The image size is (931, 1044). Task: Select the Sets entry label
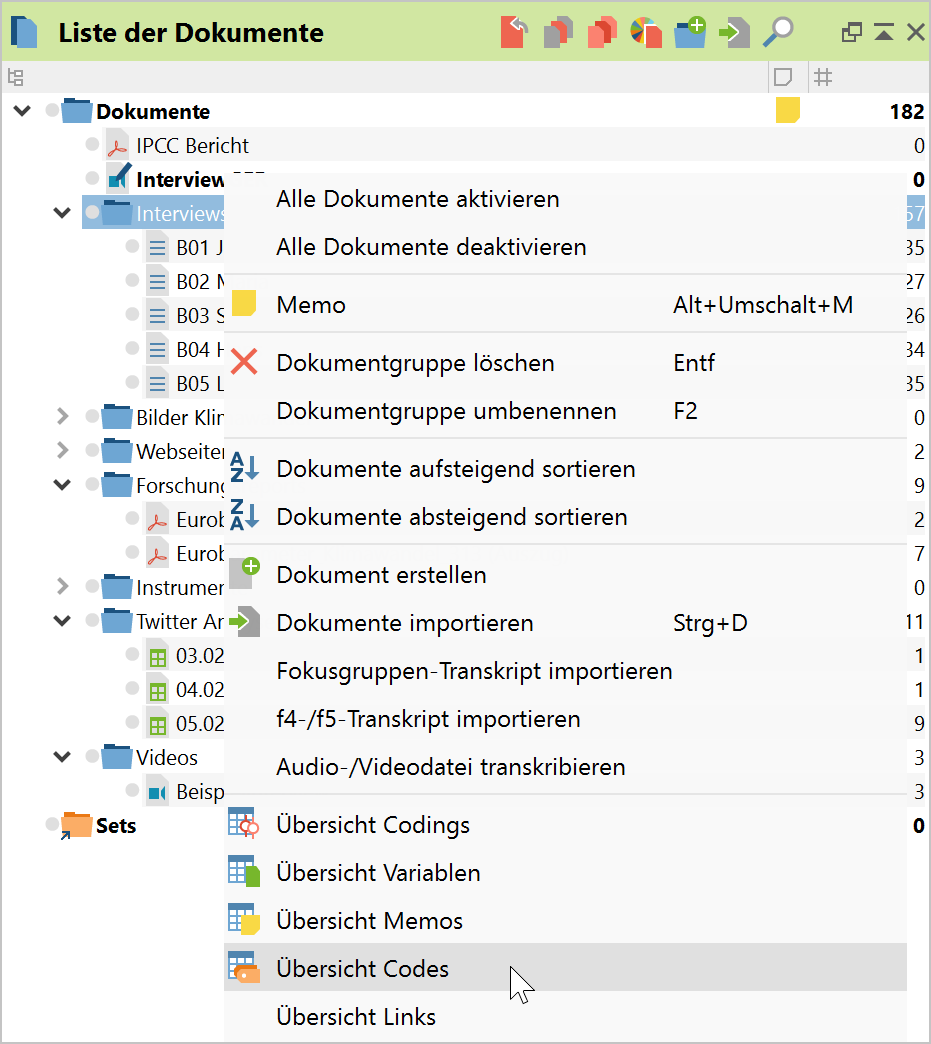point(116,826)
